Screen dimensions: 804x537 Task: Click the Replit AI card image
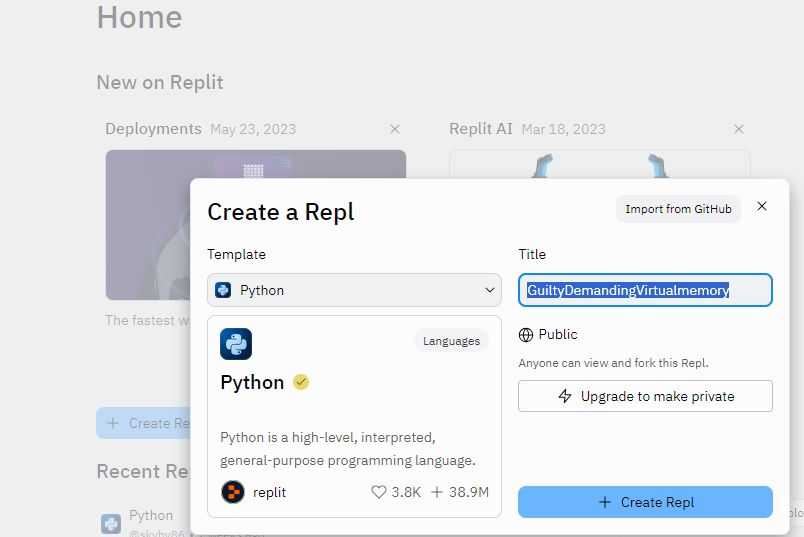click(x=599, y=164)
